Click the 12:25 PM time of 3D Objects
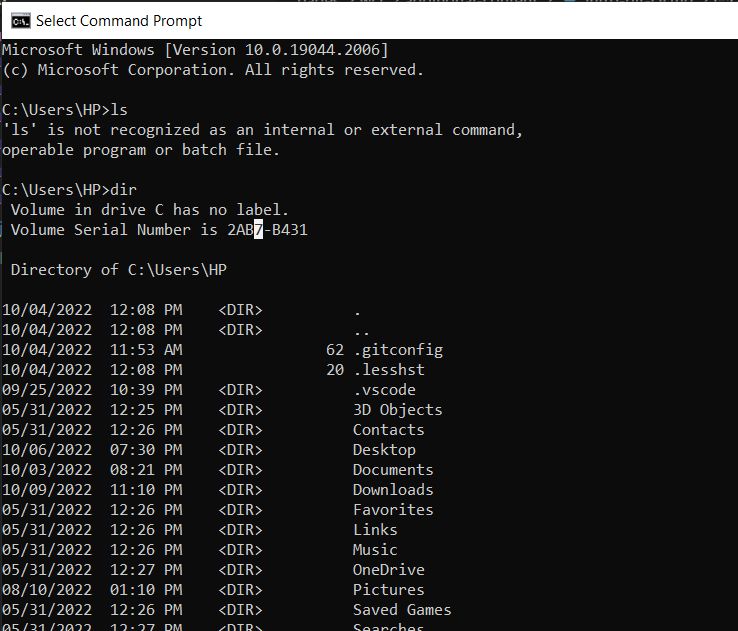 pyautogui.click(x=146, y=410)
